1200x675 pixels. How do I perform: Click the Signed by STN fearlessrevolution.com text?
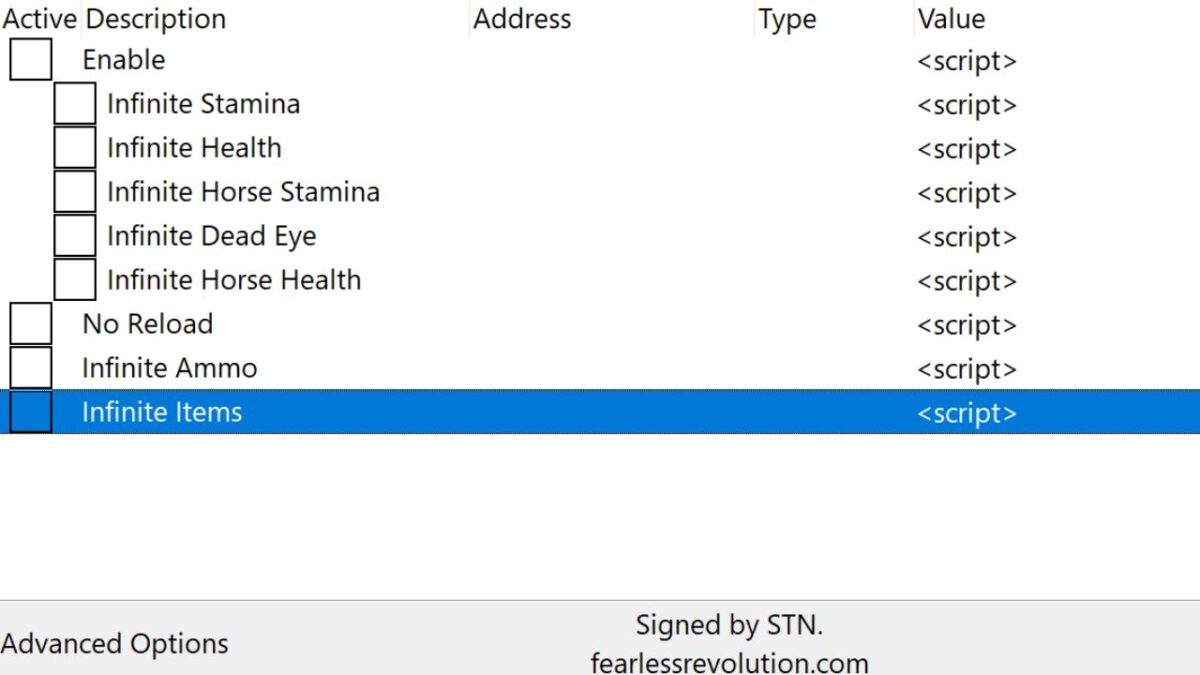coord(729,644)
